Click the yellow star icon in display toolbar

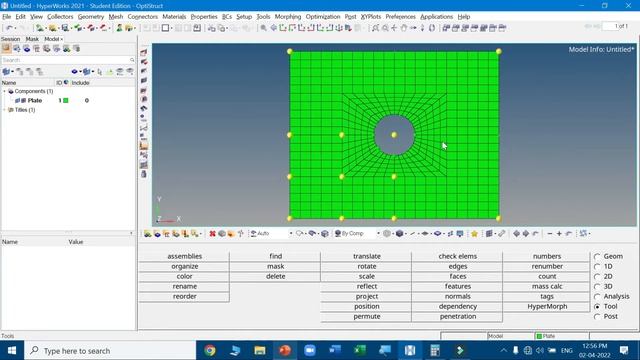pyautogui.click(x=474, y=233)
